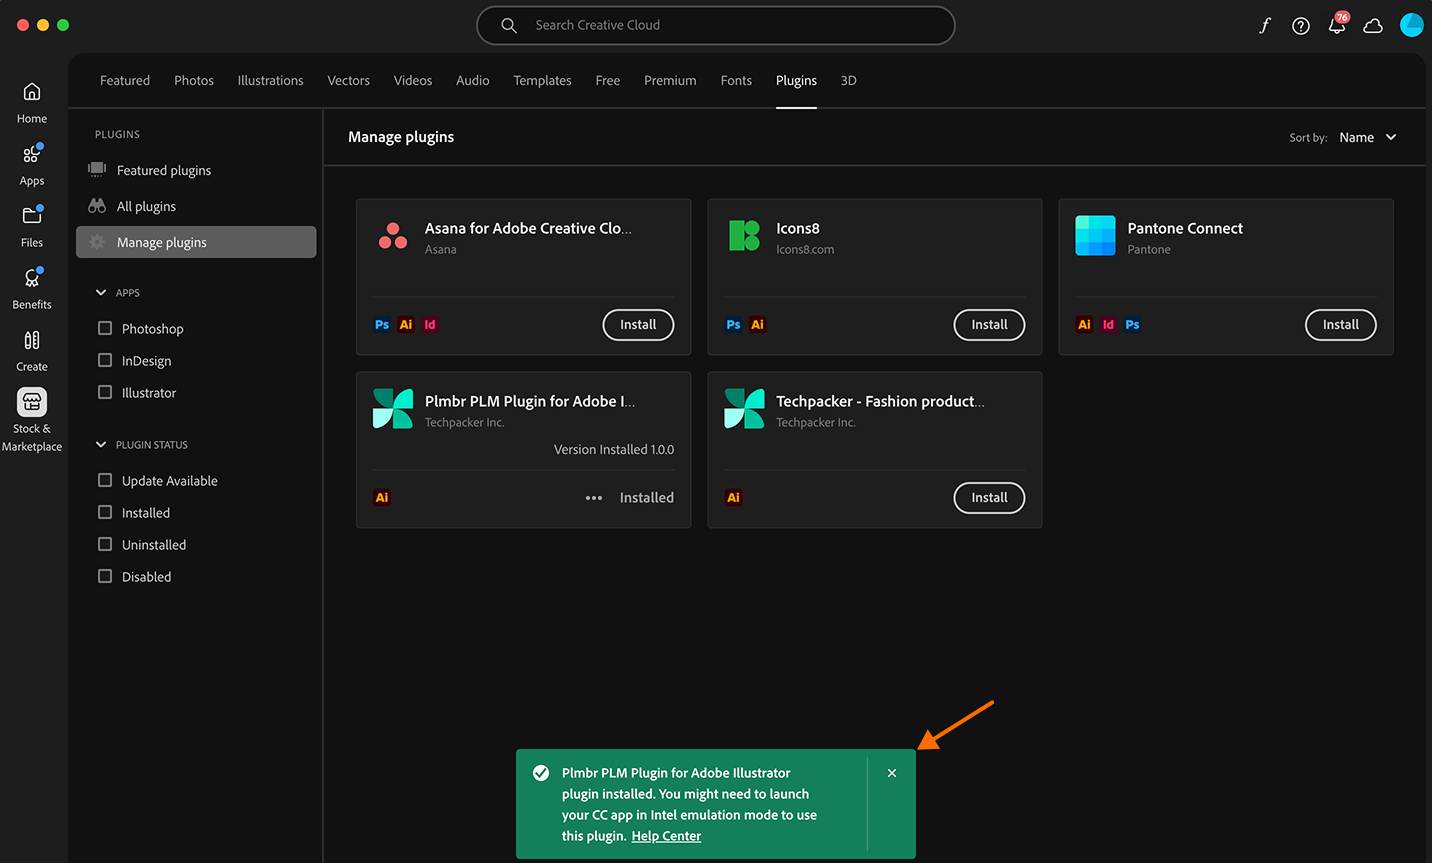Install the Pantone Connect plugin

pyautogui.click(x=1340, y=324)
